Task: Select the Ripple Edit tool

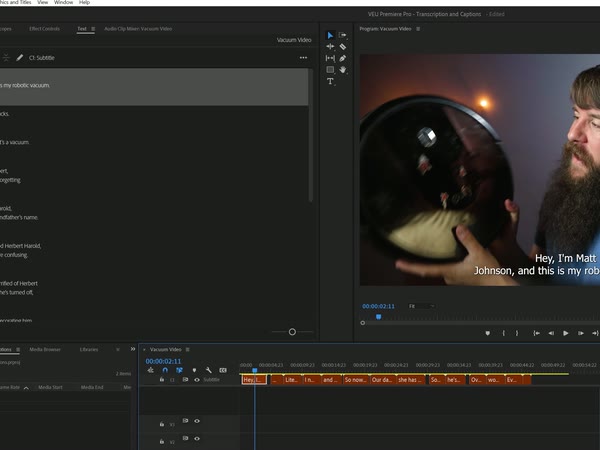Action: pyautogui.click(x=330, y=47)
